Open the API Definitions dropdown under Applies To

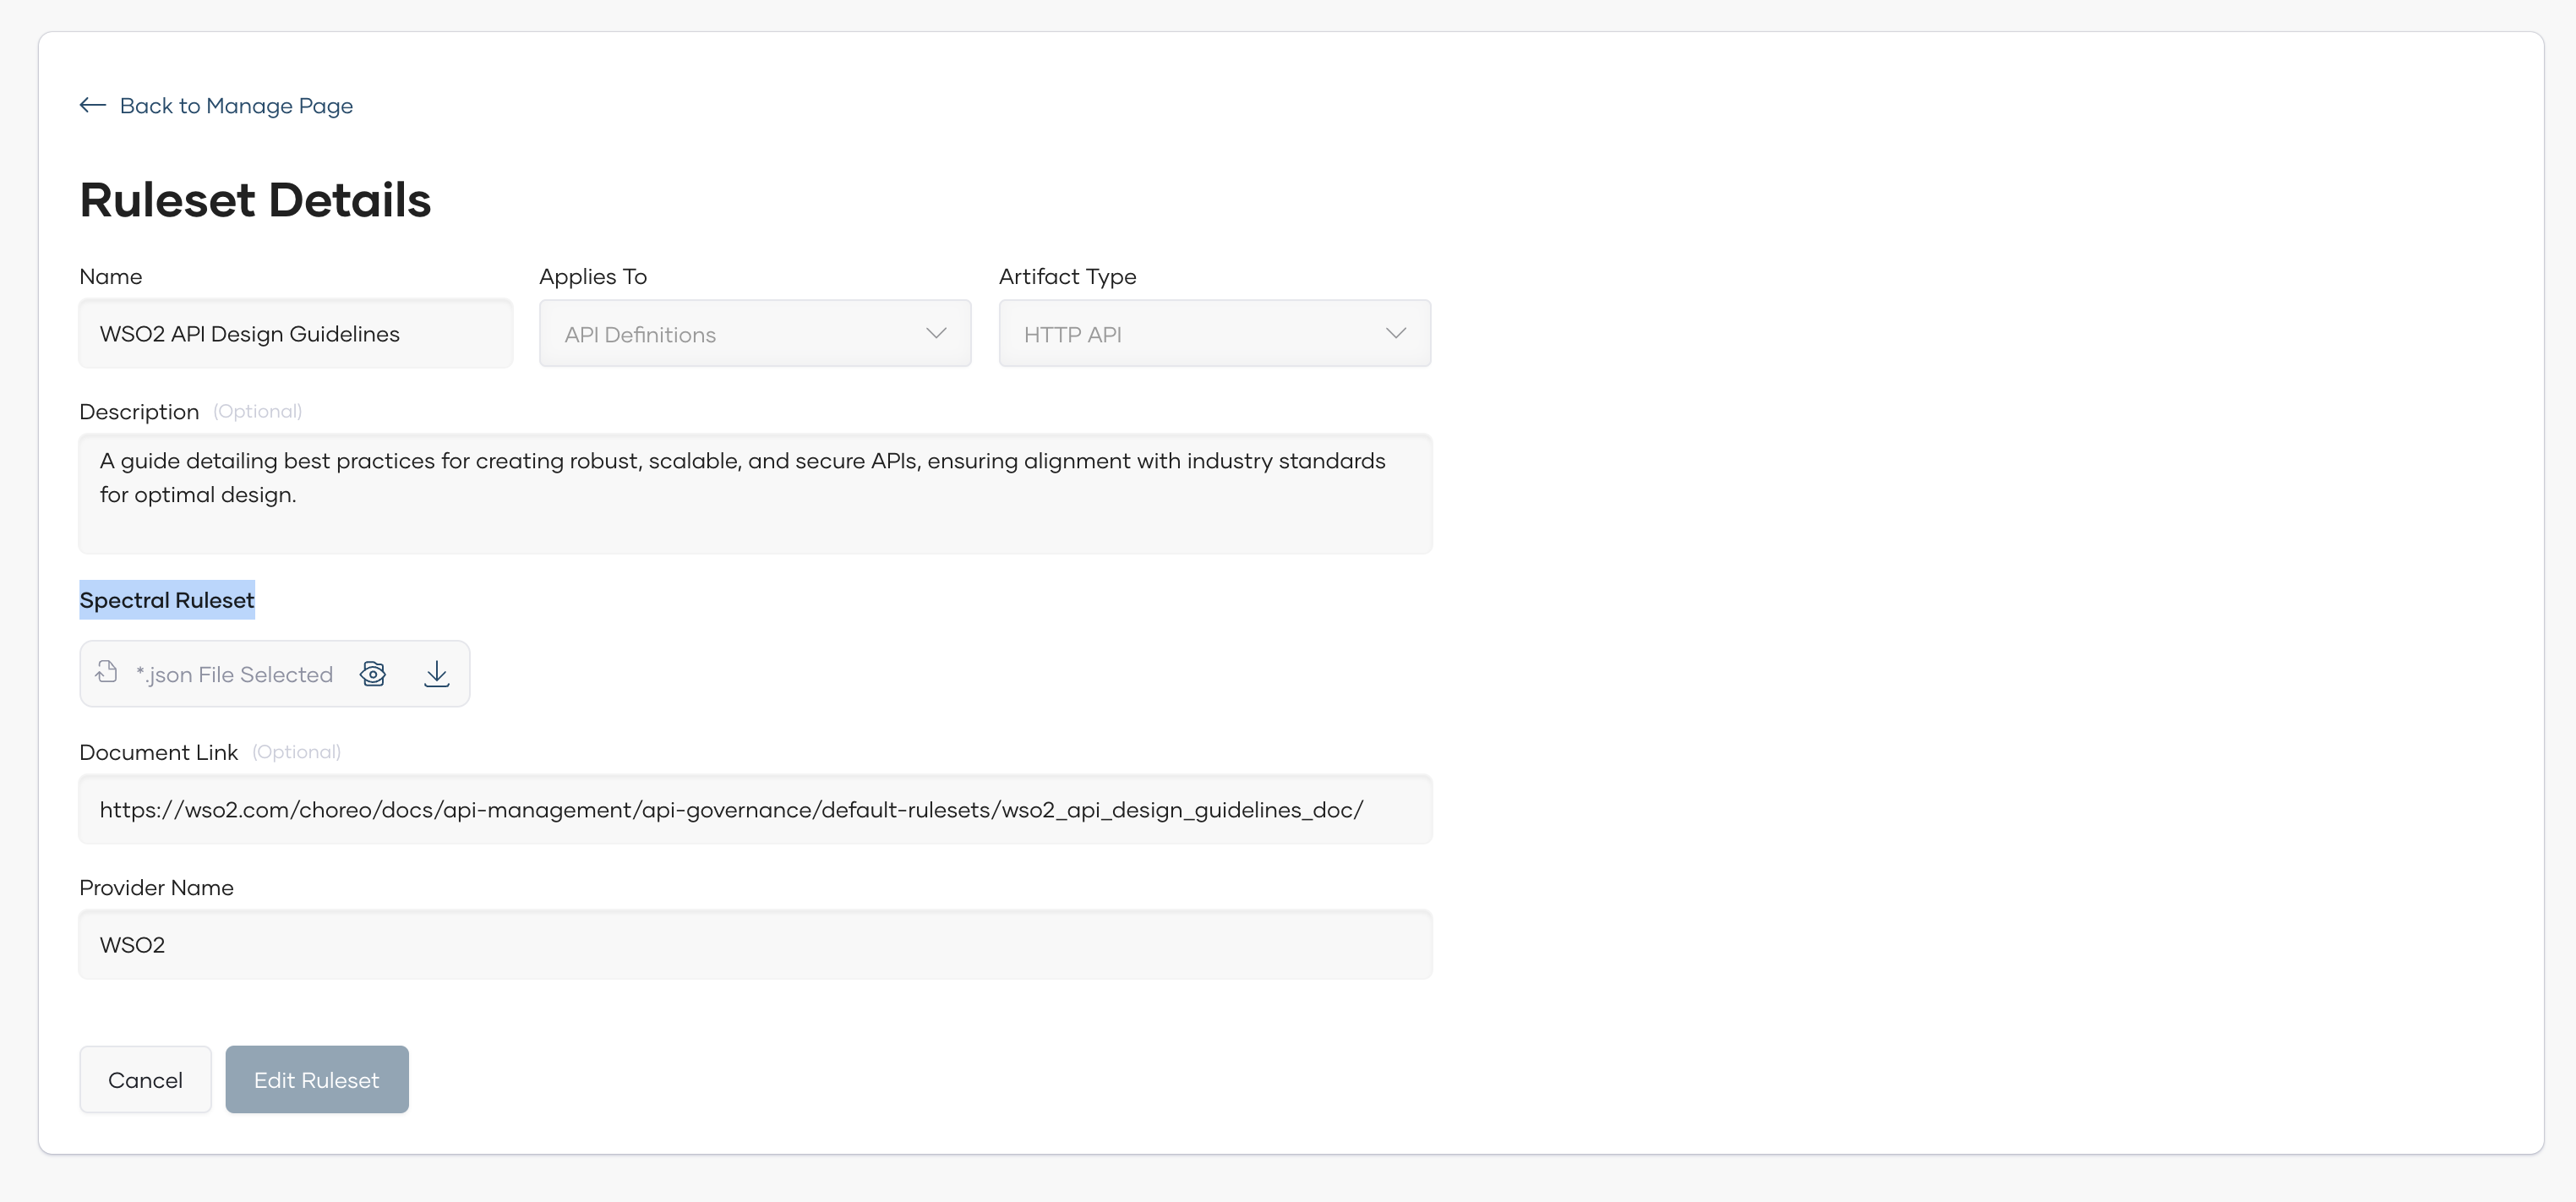pyautogui.click(x=754, y=333)
